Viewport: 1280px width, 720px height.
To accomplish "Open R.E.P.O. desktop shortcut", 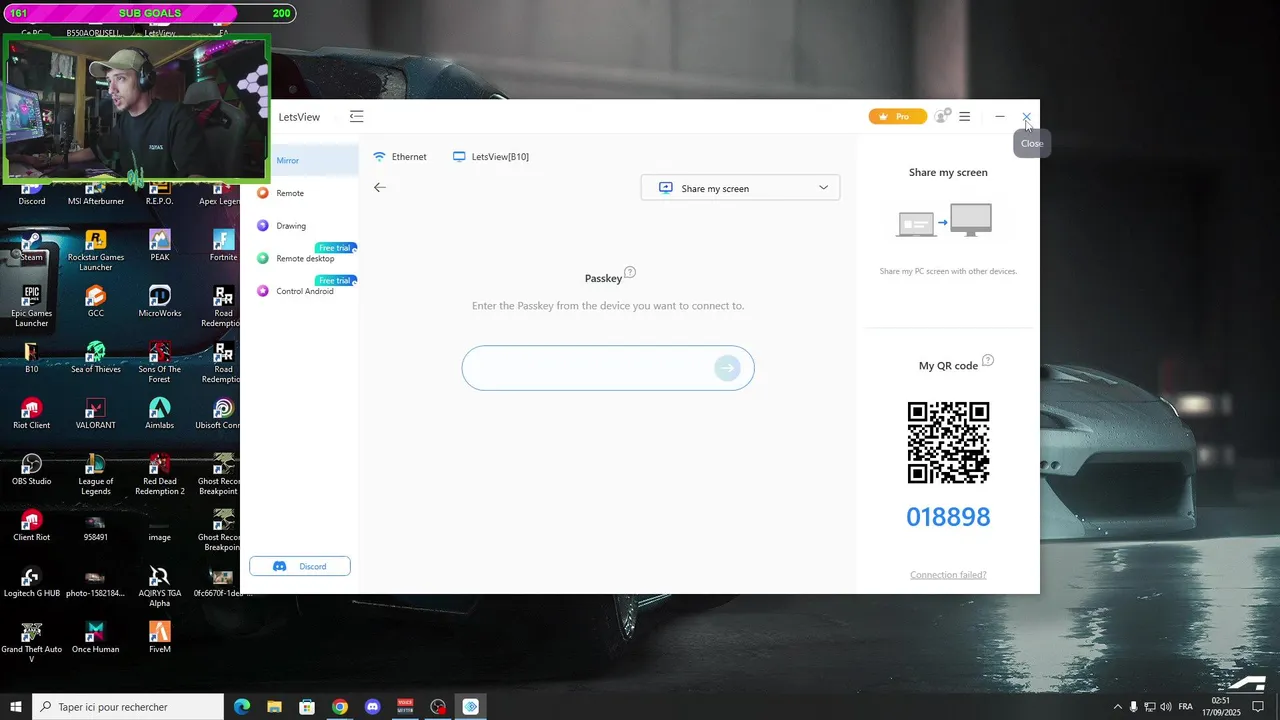I will [160, 192].
